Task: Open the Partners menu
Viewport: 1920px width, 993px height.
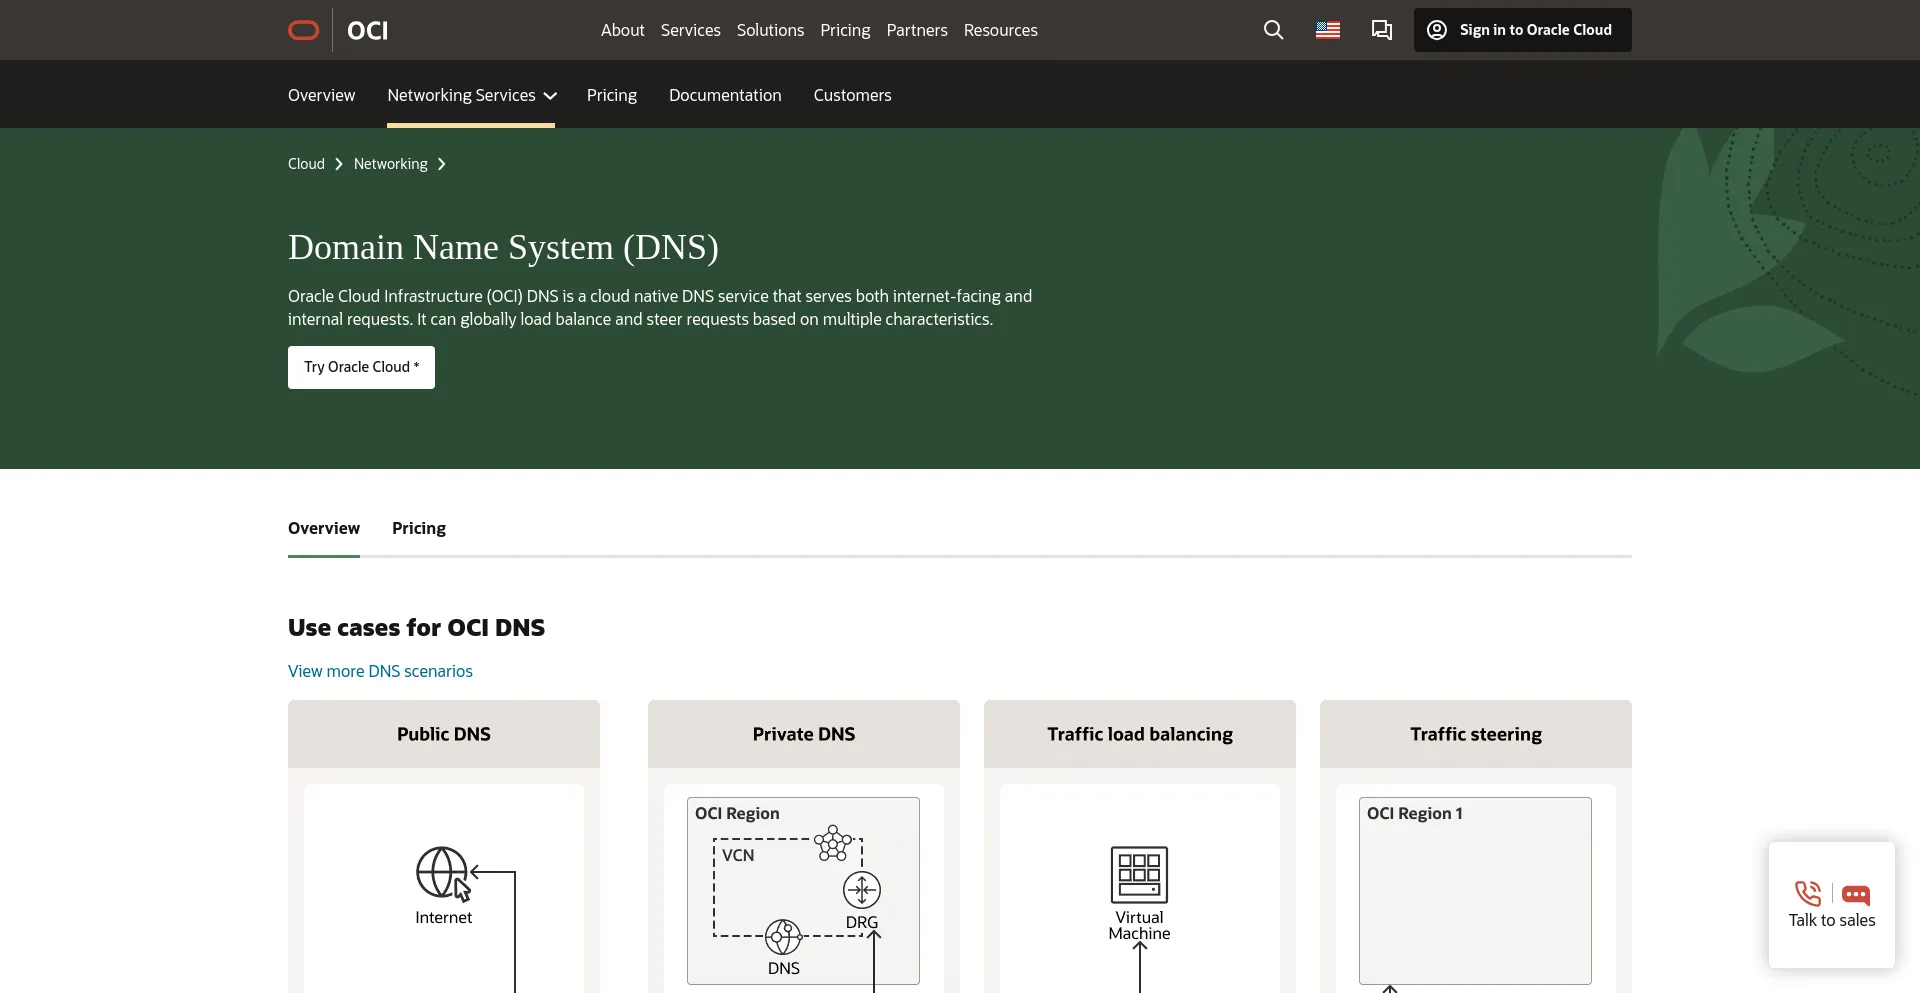Action: (x=916, y=30)
